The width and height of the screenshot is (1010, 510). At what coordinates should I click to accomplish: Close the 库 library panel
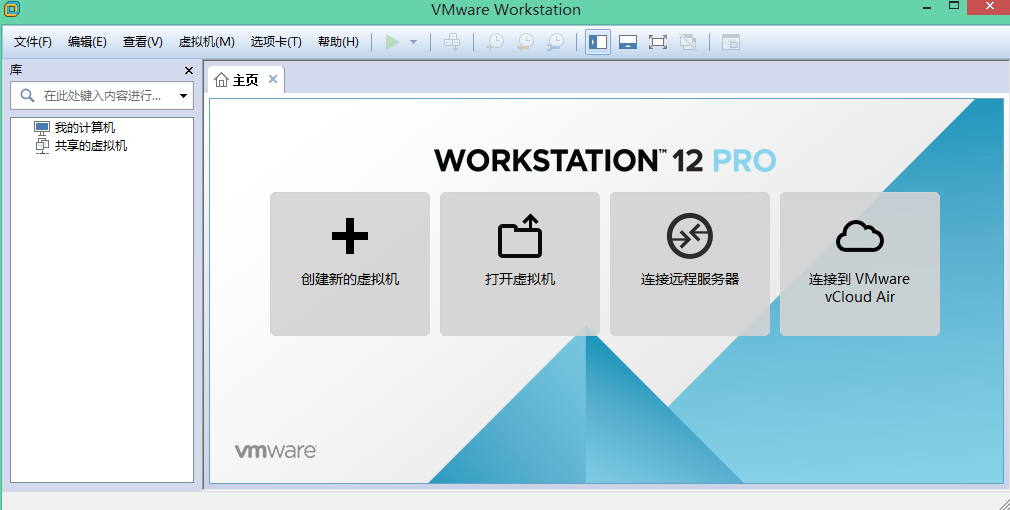(x=189, y=70)
